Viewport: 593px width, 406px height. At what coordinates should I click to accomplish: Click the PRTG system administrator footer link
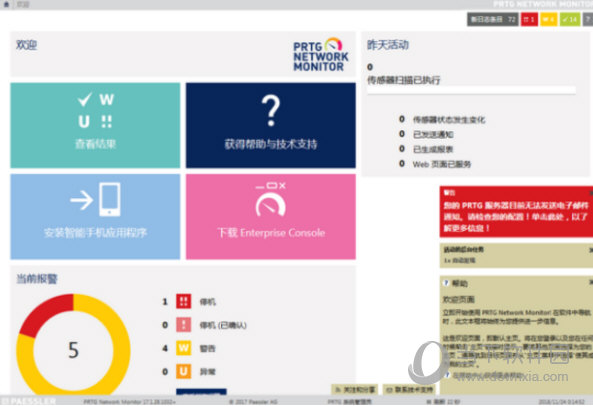349,401
